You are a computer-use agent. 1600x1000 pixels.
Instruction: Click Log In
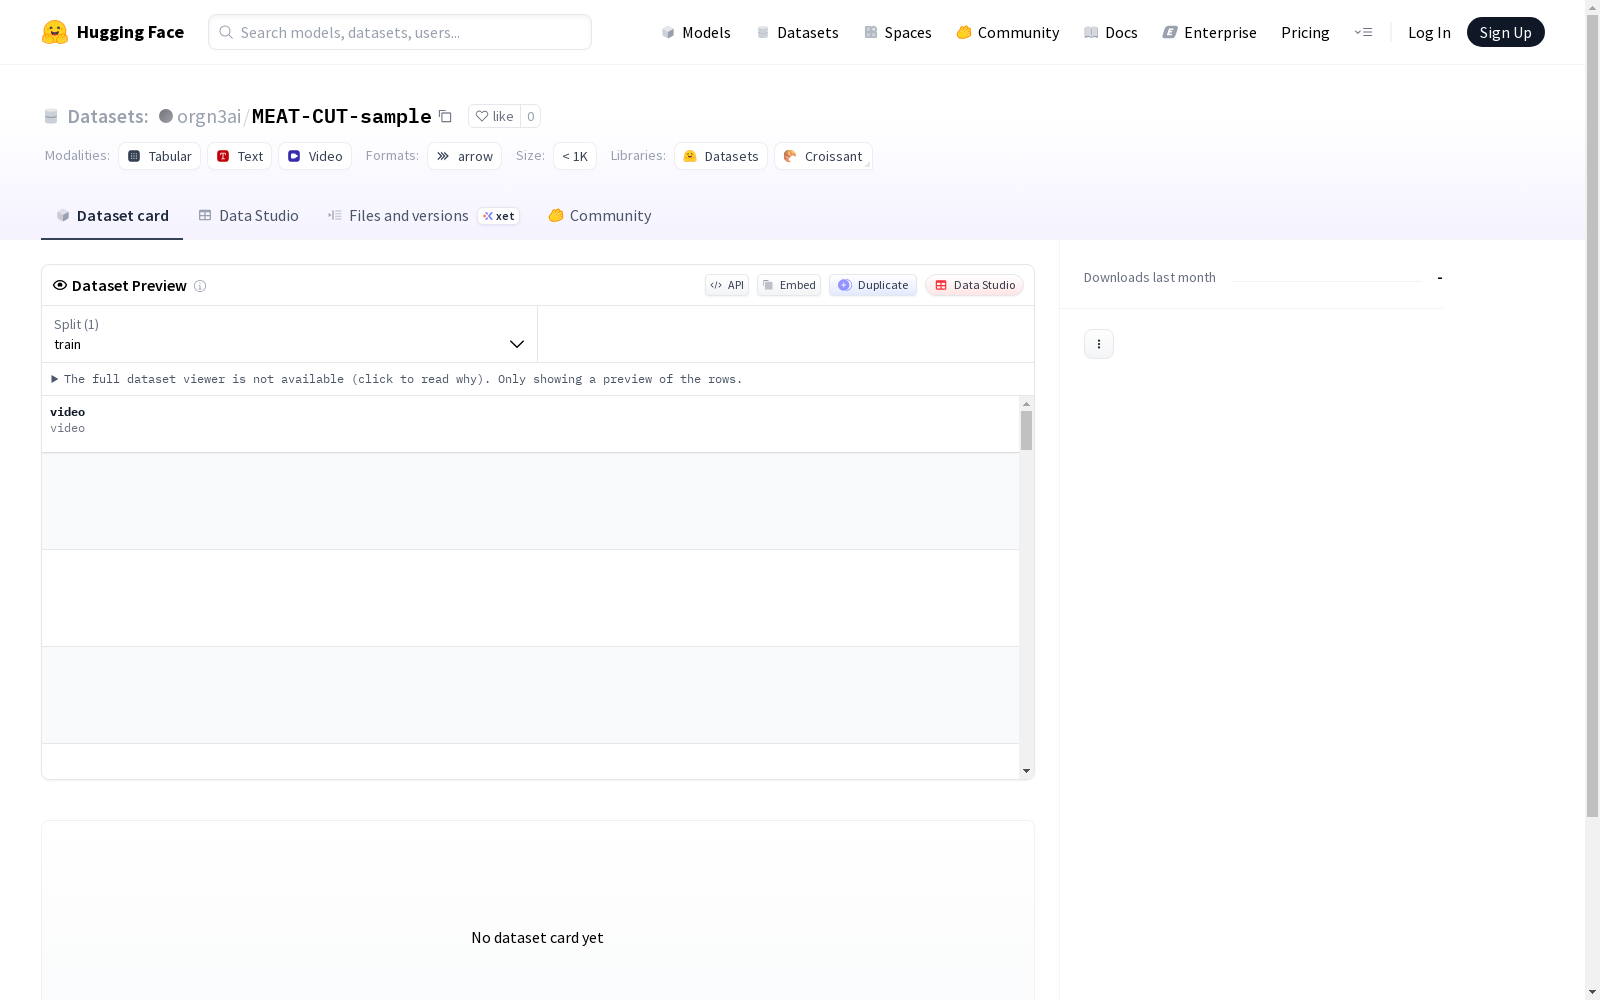[x=1429, y=32]
